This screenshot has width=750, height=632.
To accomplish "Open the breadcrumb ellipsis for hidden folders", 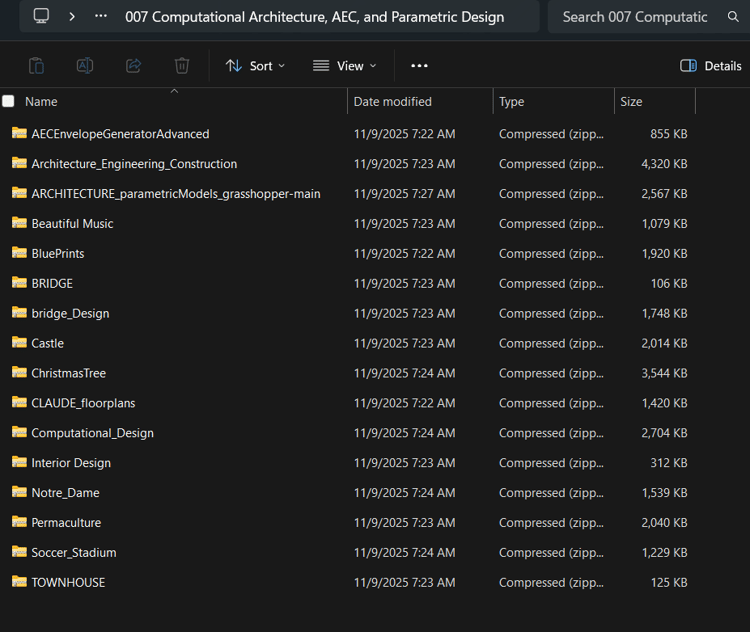I will [x=101, y=16].
